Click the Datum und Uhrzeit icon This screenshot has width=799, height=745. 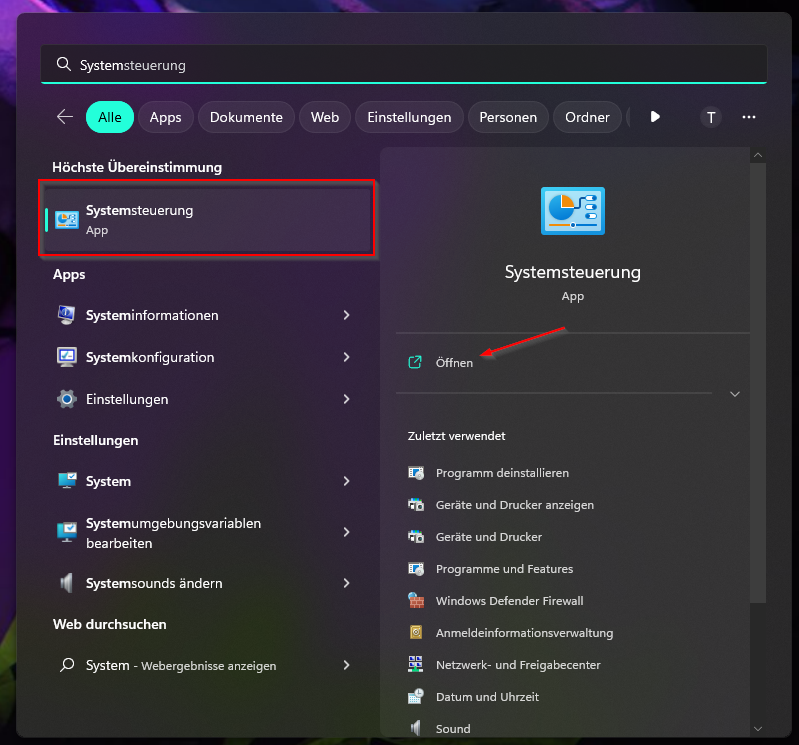coord(416,696)
